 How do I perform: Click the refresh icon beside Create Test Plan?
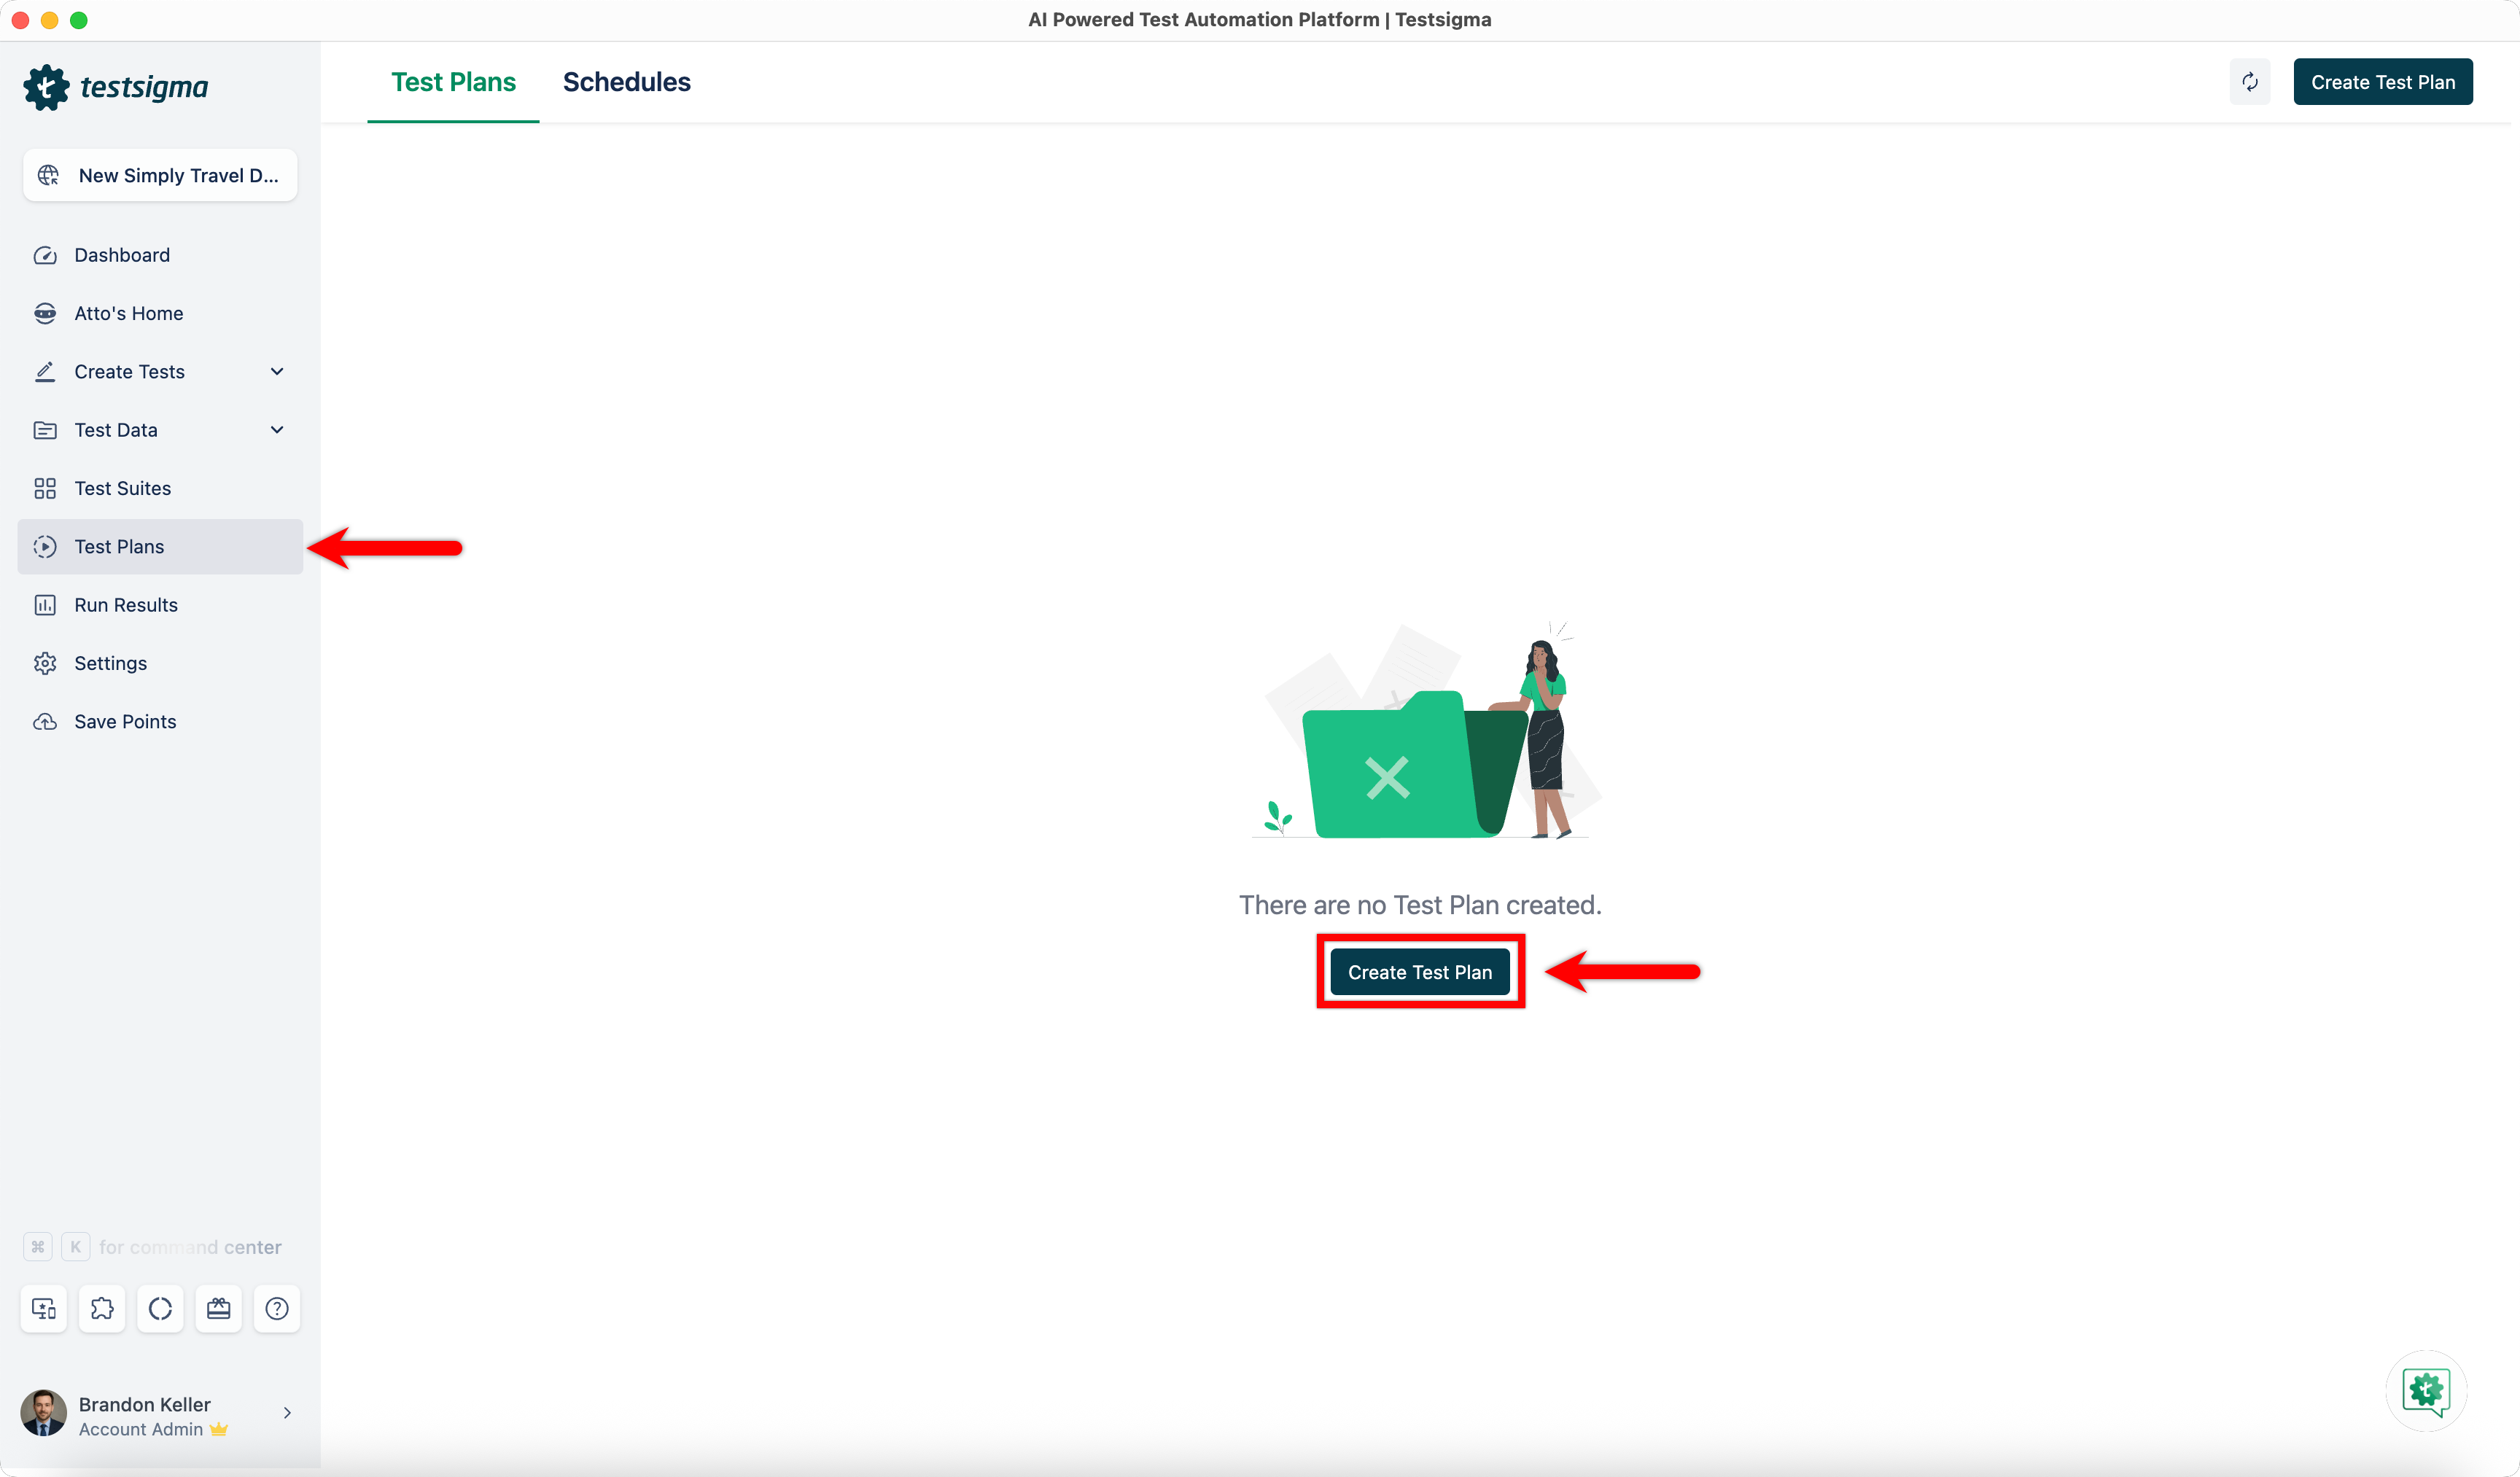click(x=2249, y=82)
